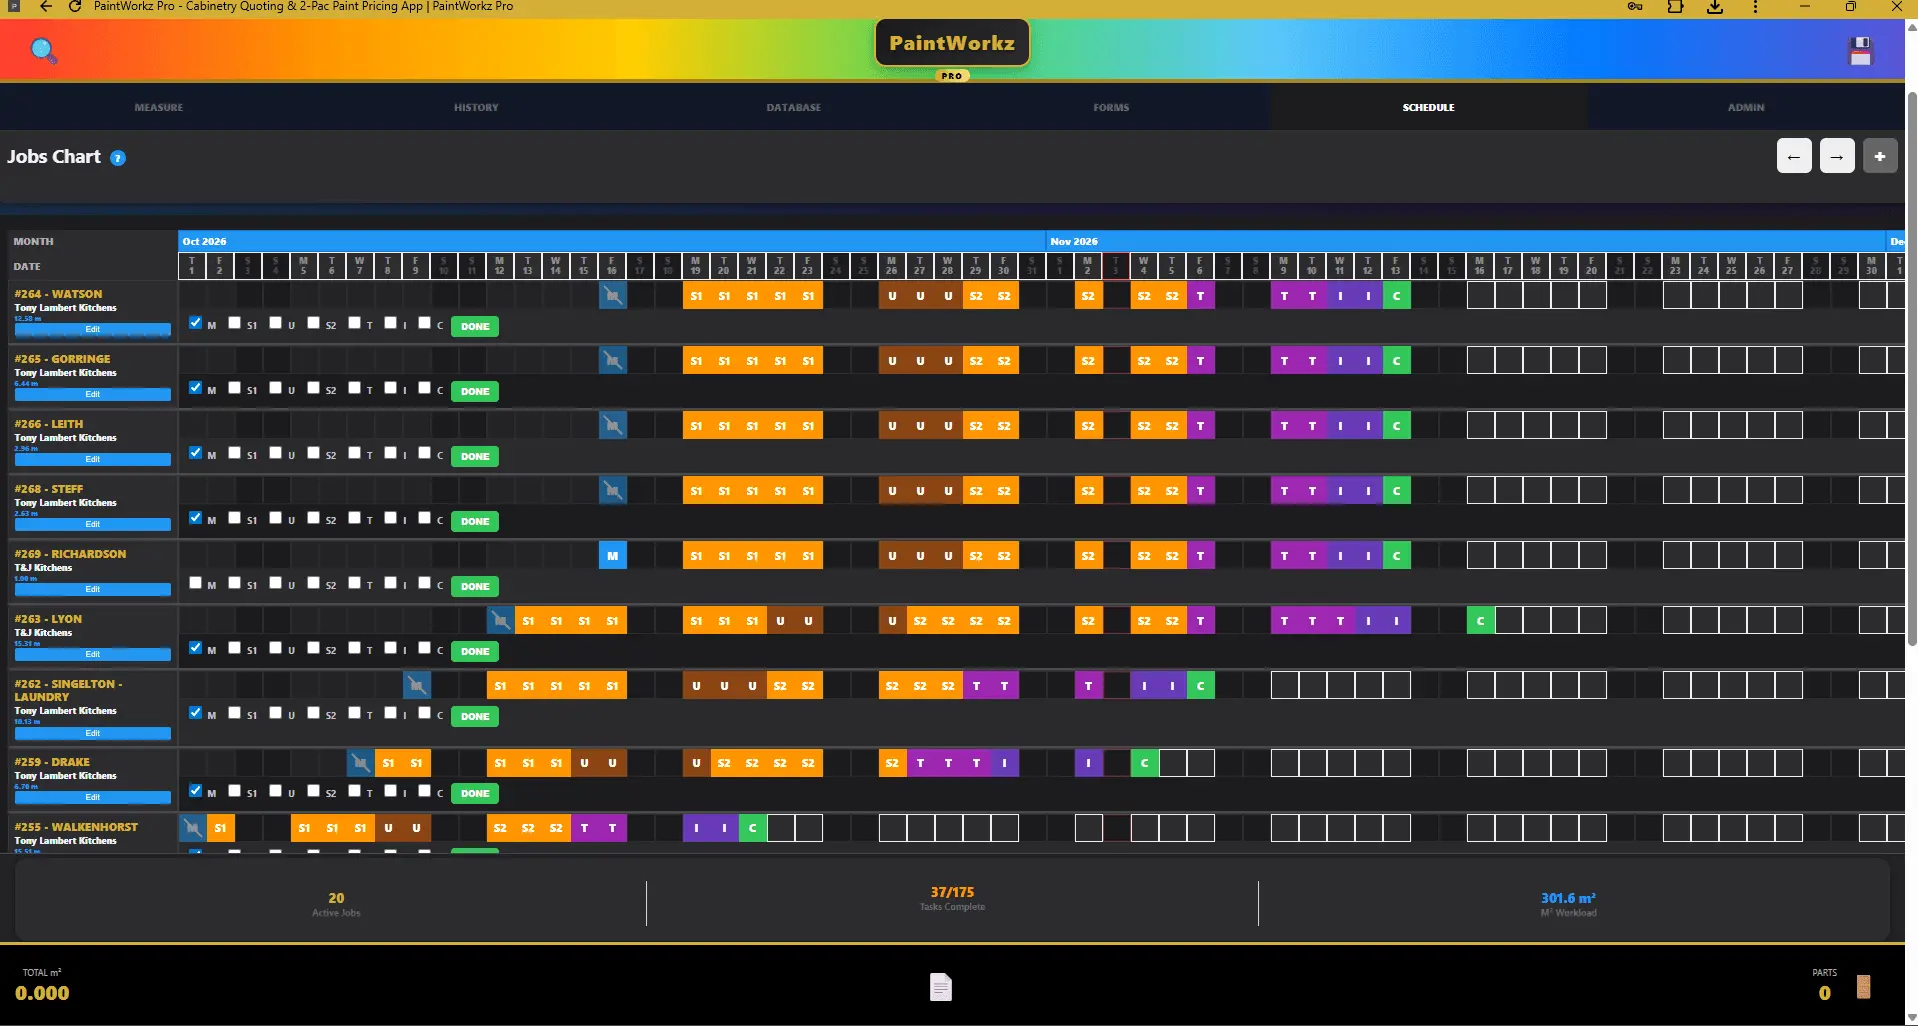Check the S2 checkbox for #268 Steff
This screenshot has width=1918, height=1026.
314,518
